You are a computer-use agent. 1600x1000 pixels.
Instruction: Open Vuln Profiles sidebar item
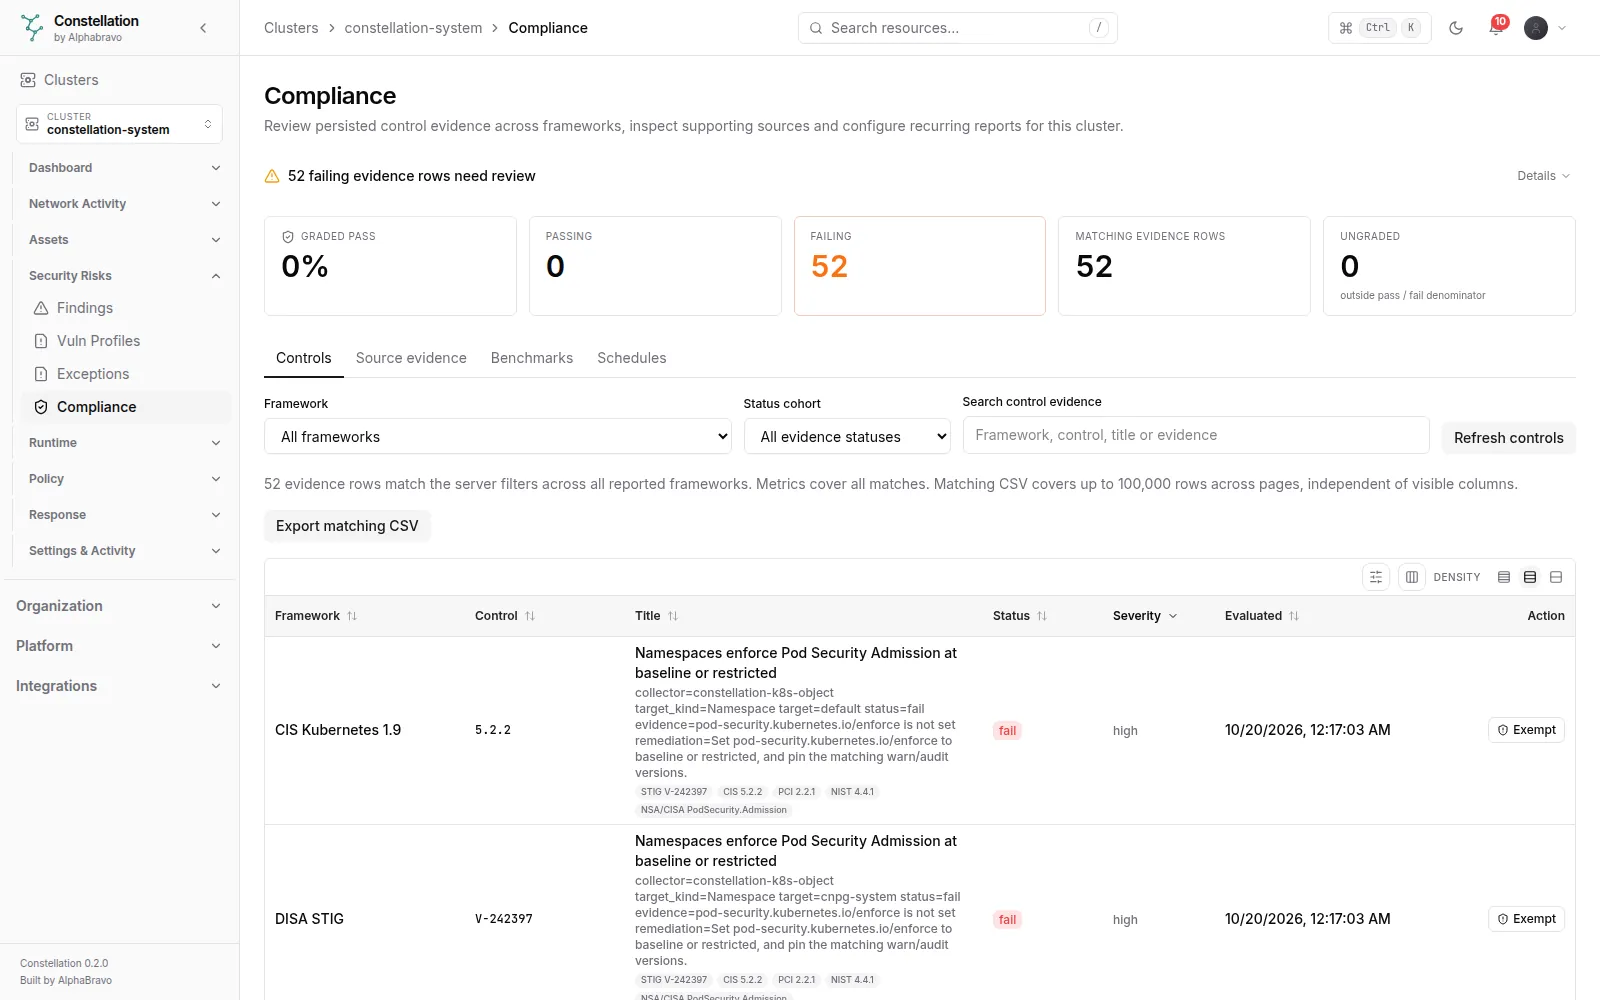point(126,341)
